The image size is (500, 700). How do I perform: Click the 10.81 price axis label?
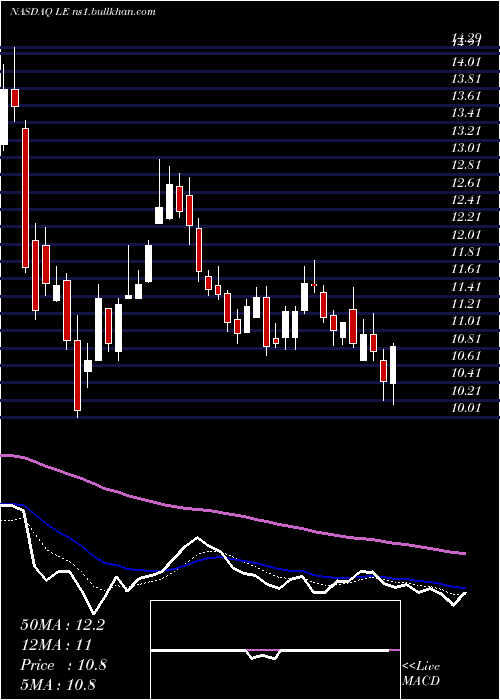pos(466,338)
